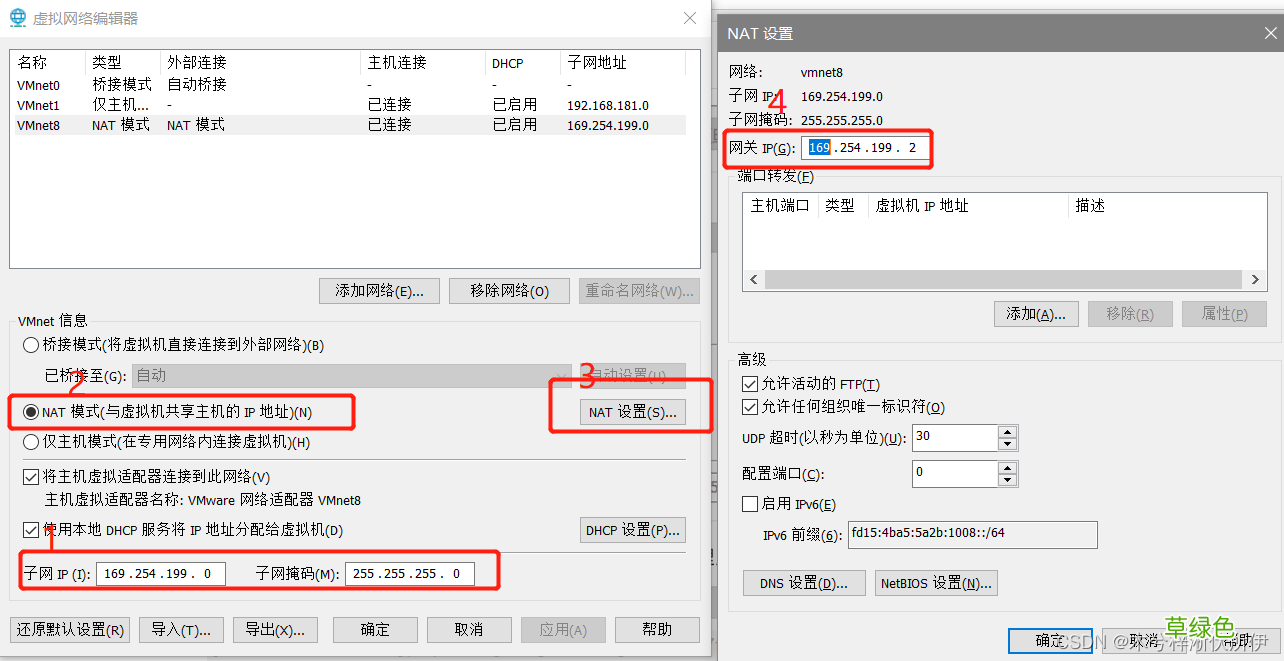Screen dimensions: 1284x661
Task: Open the DNS 设置 dialog
Action: [803, 583]
